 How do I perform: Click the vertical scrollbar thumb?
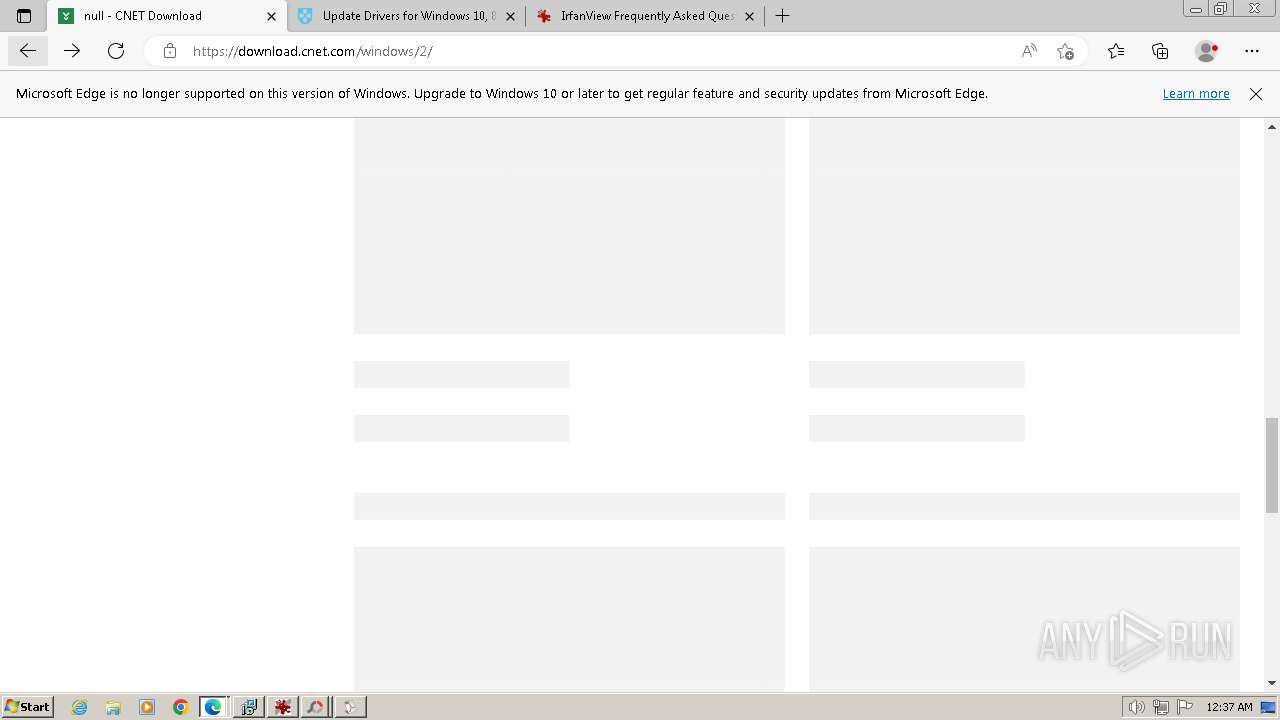pos(1272,465)
